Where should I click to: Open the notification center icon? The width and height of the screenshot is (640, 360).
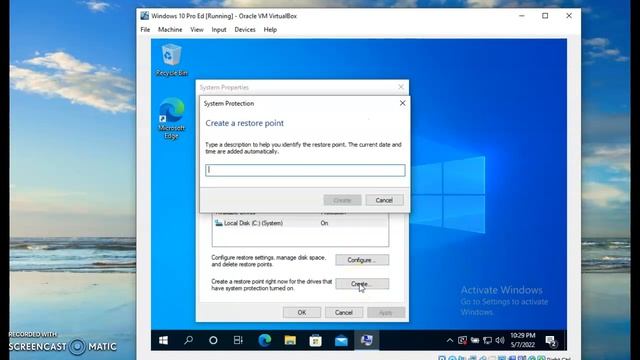point(551,340)
